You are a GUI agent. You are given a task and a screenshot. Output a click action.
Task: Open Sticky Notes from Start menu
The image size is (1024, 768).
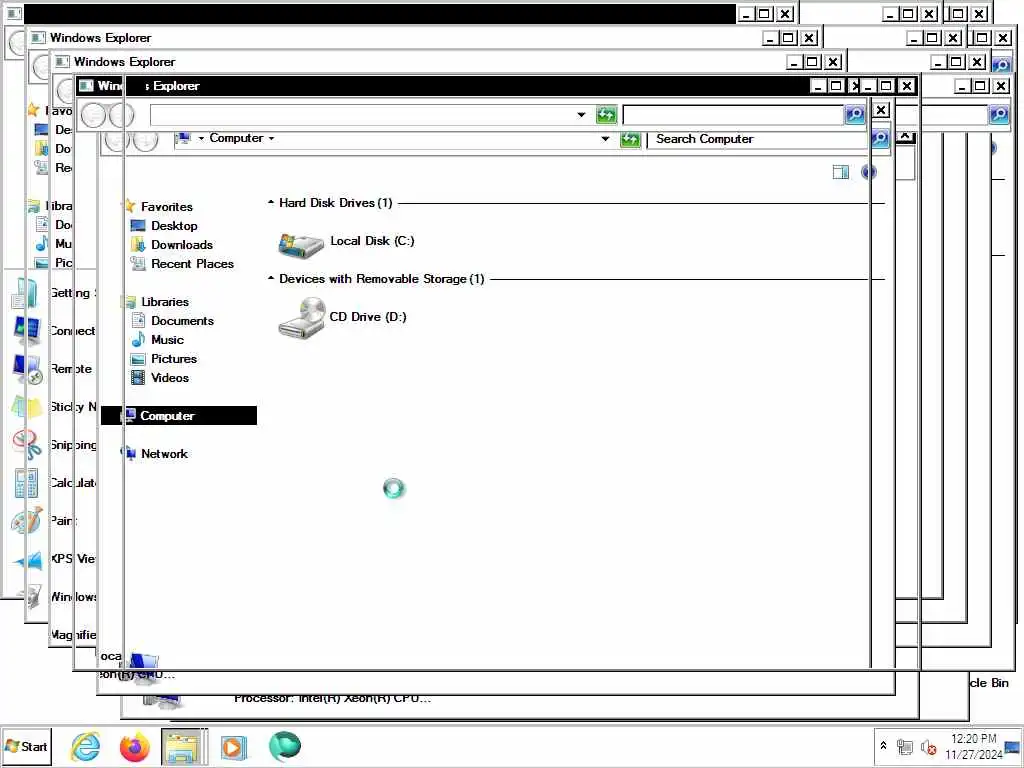click(54, 407)
